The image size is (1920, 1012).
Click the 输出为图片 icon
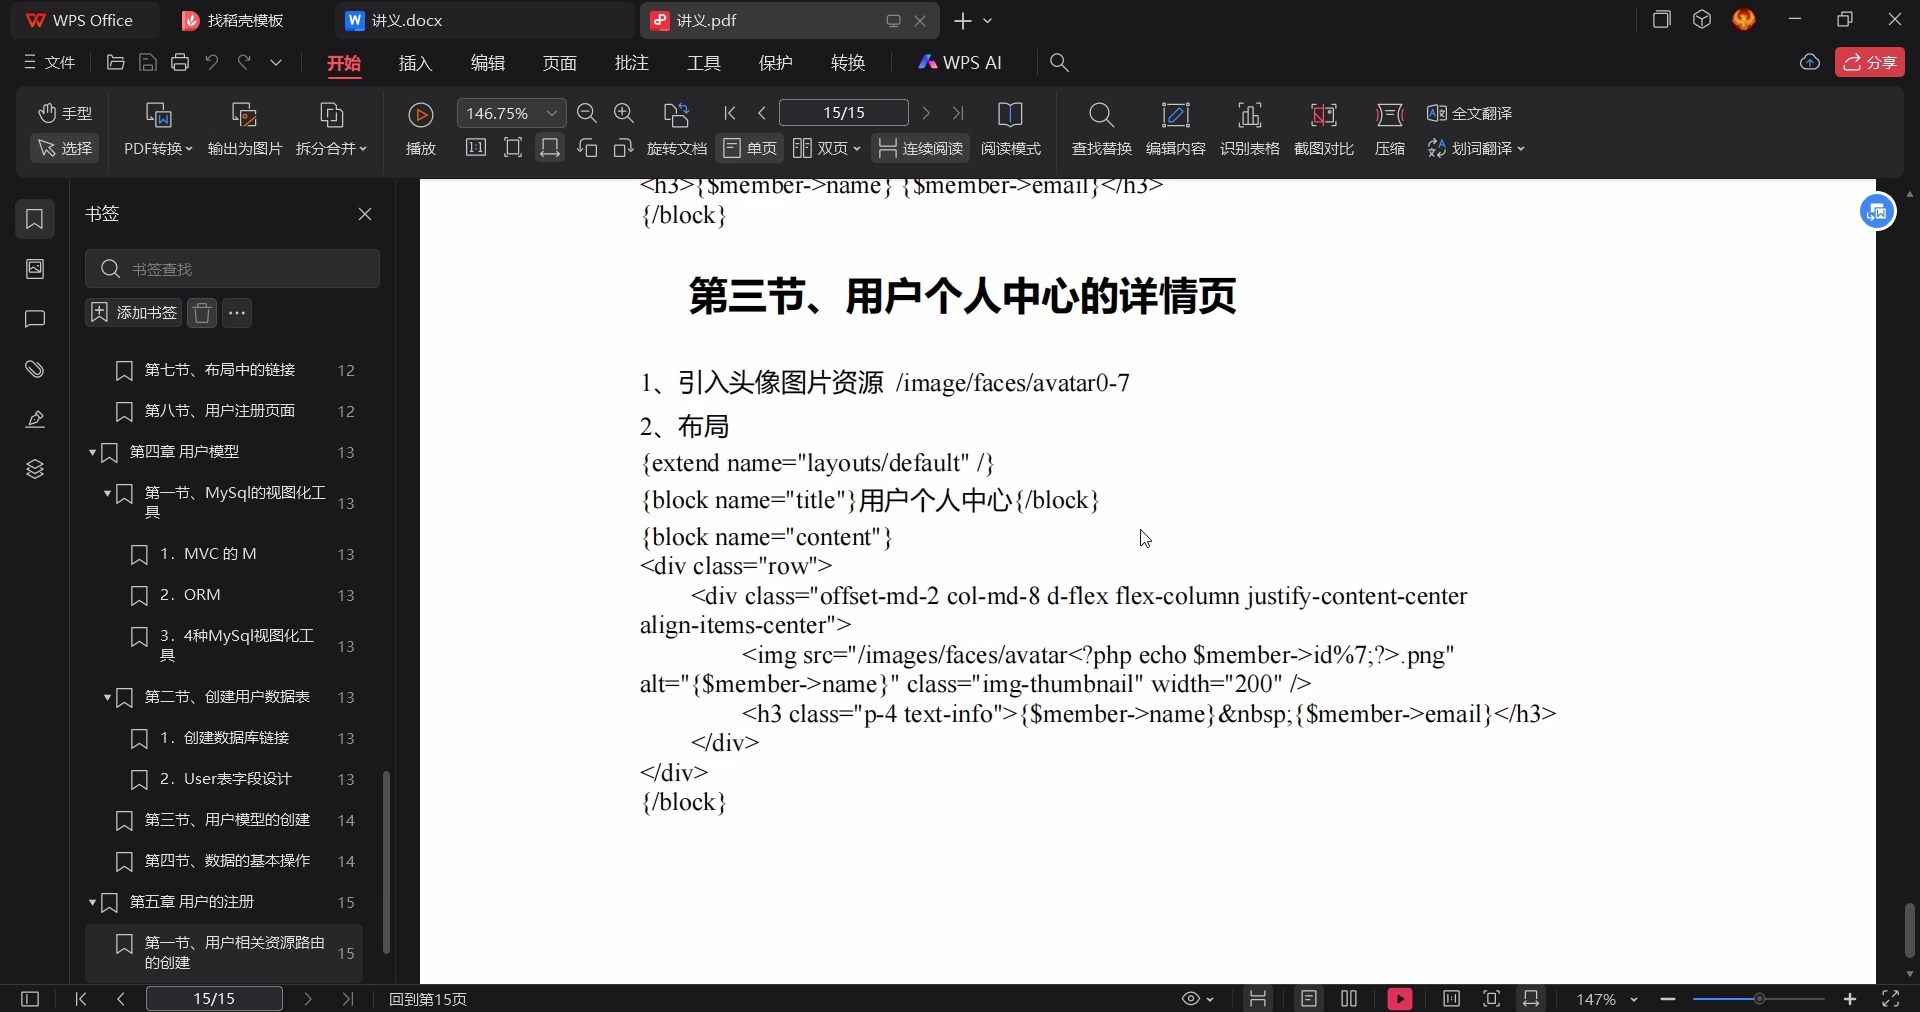(x=243, y=128)
